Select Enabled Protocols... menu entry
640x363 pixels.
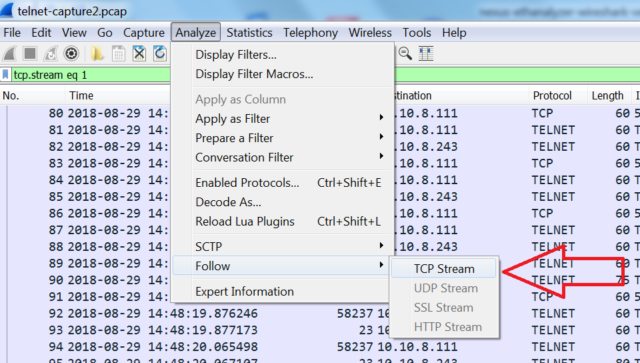(x=282, y=183)
